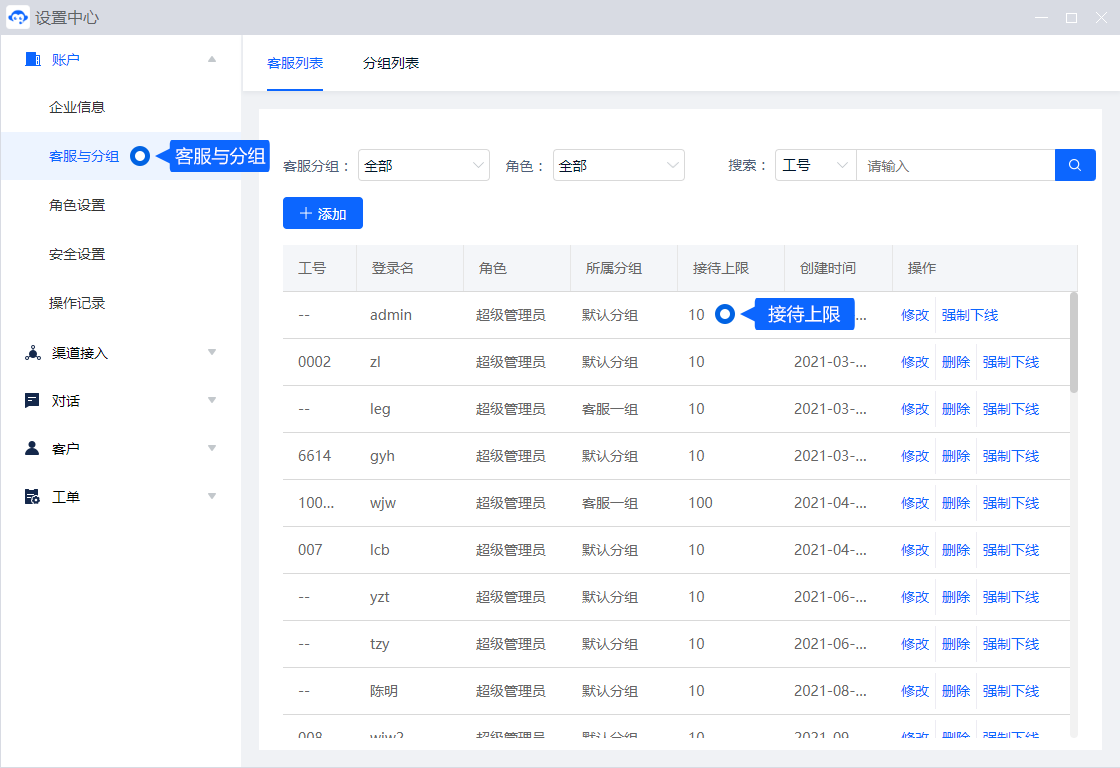This screenshot has height=768, width=1120.
Task: Click 修改 for tzy row
Action: tap(915, 644)
